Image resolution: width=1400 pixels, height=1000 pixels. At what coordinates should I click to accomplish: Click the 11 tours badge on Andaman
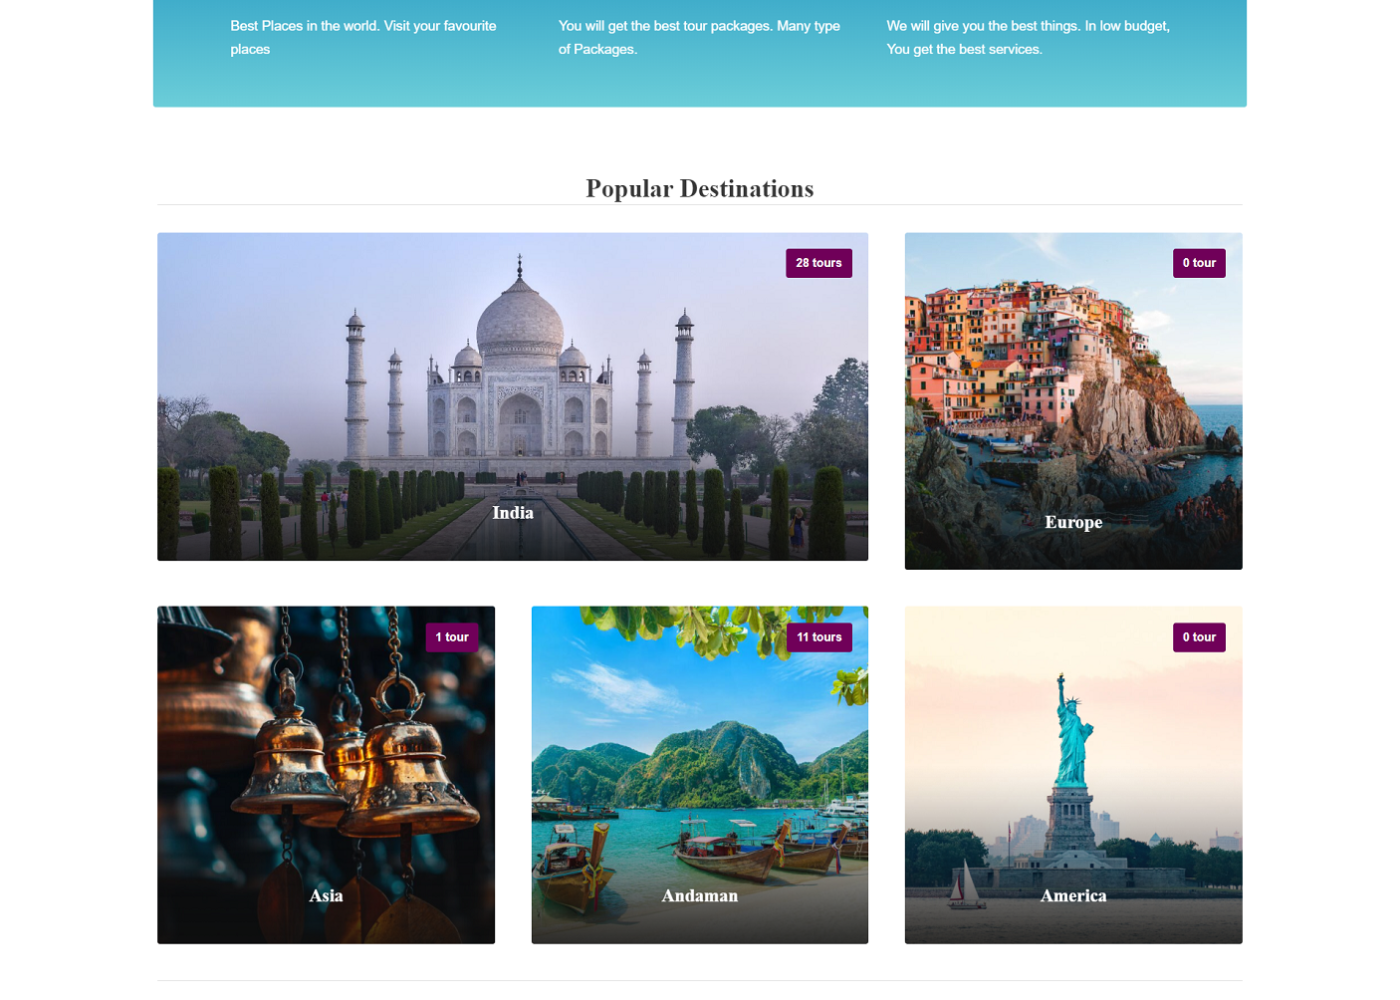[819, 637]
